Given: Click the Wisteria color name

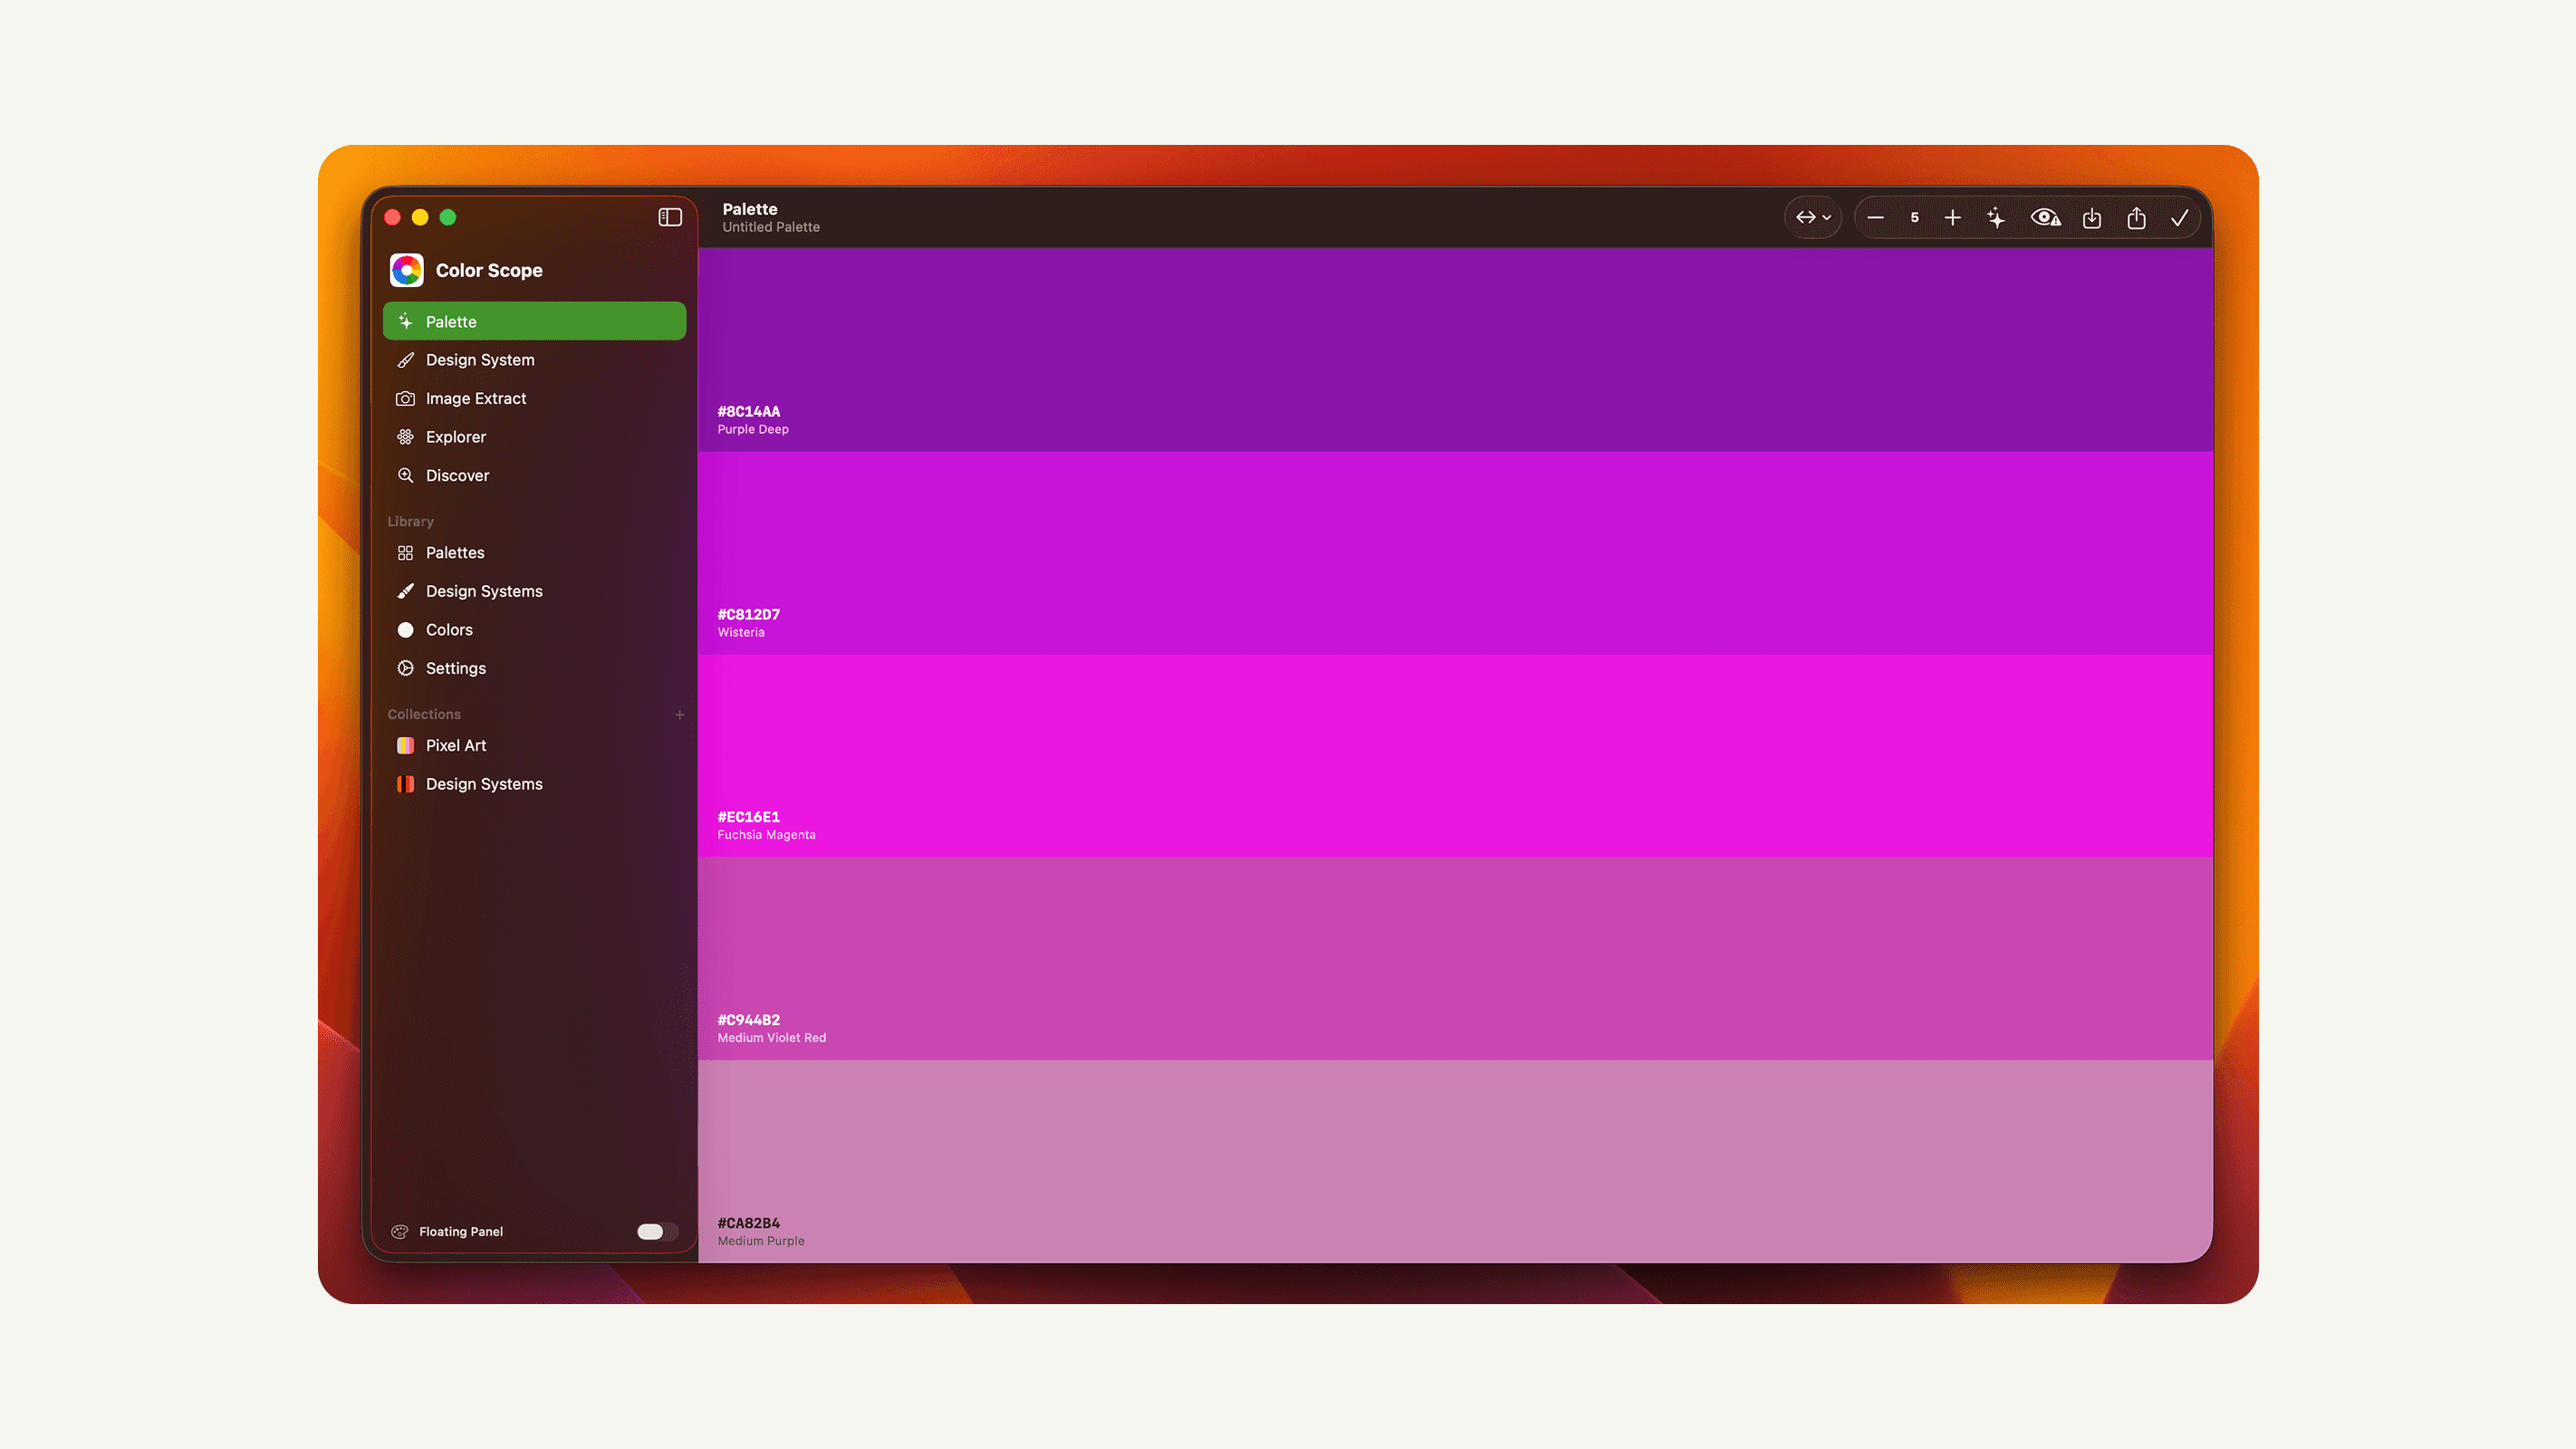Looking at the screenshot, I should click(741, 632).
